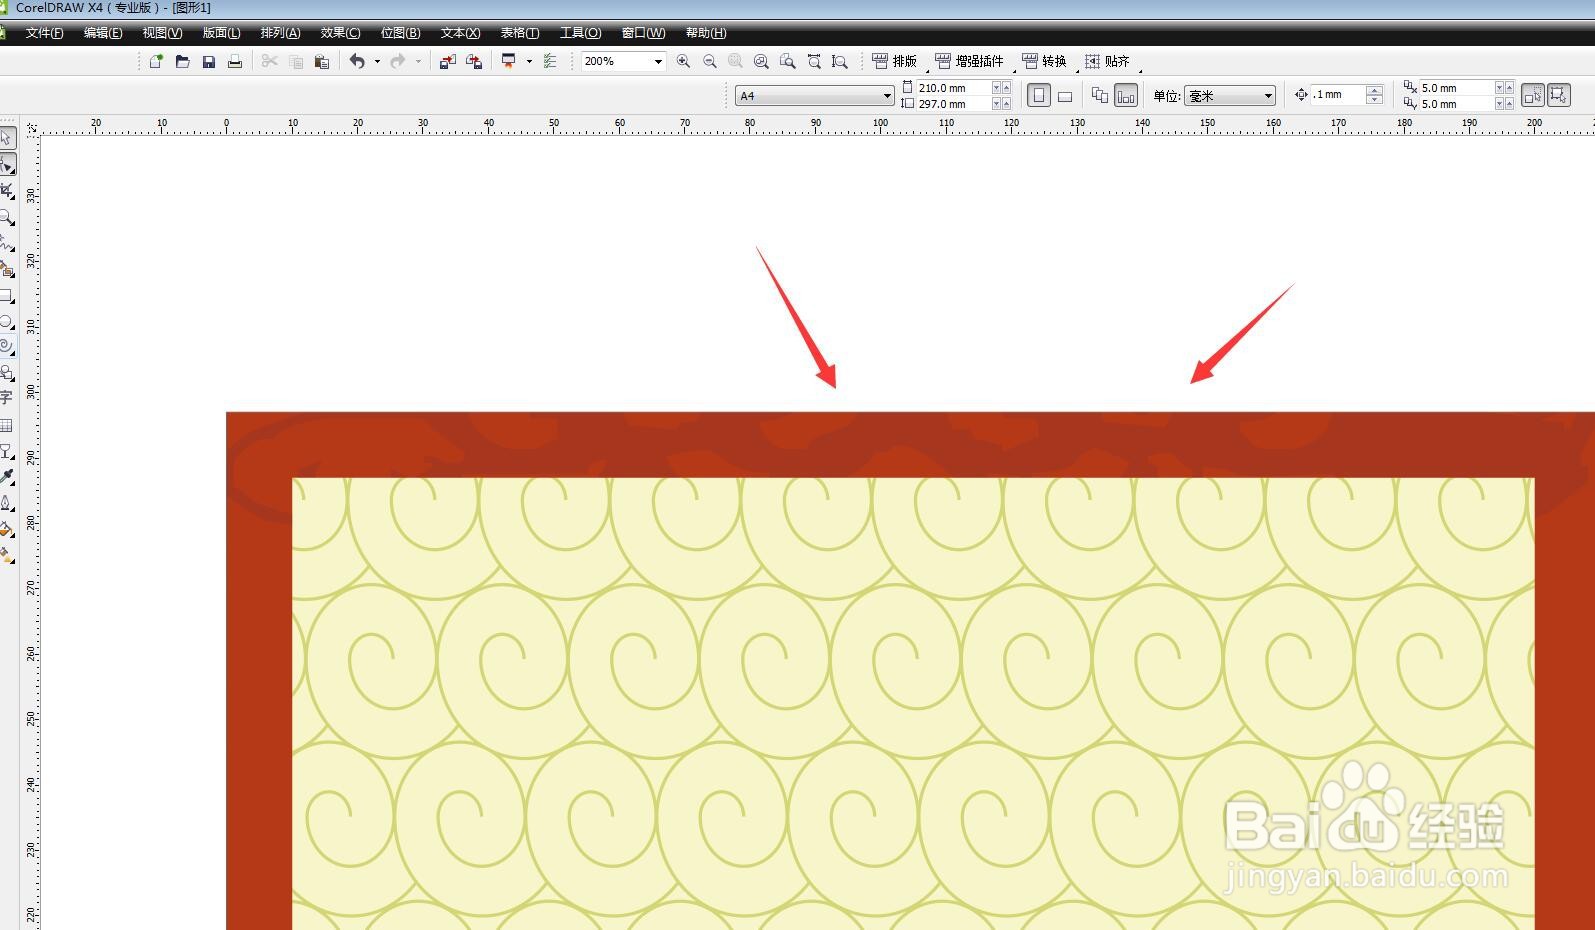This screenshot has width=1595, height=930.
Task: Expand the application launcher dropdown arrow
Action: [x=529, y=61]
